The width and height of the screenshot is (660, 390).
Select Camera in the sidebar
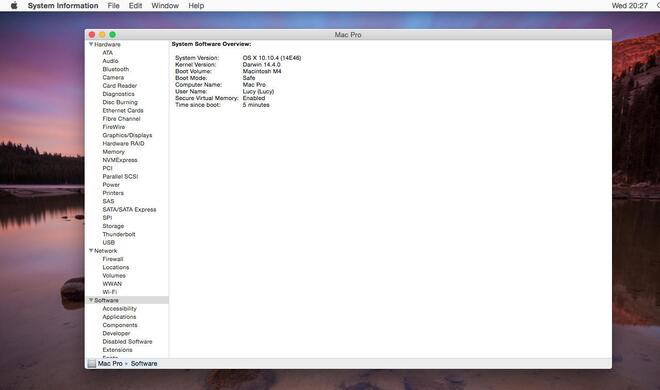(x=113, y=77)
